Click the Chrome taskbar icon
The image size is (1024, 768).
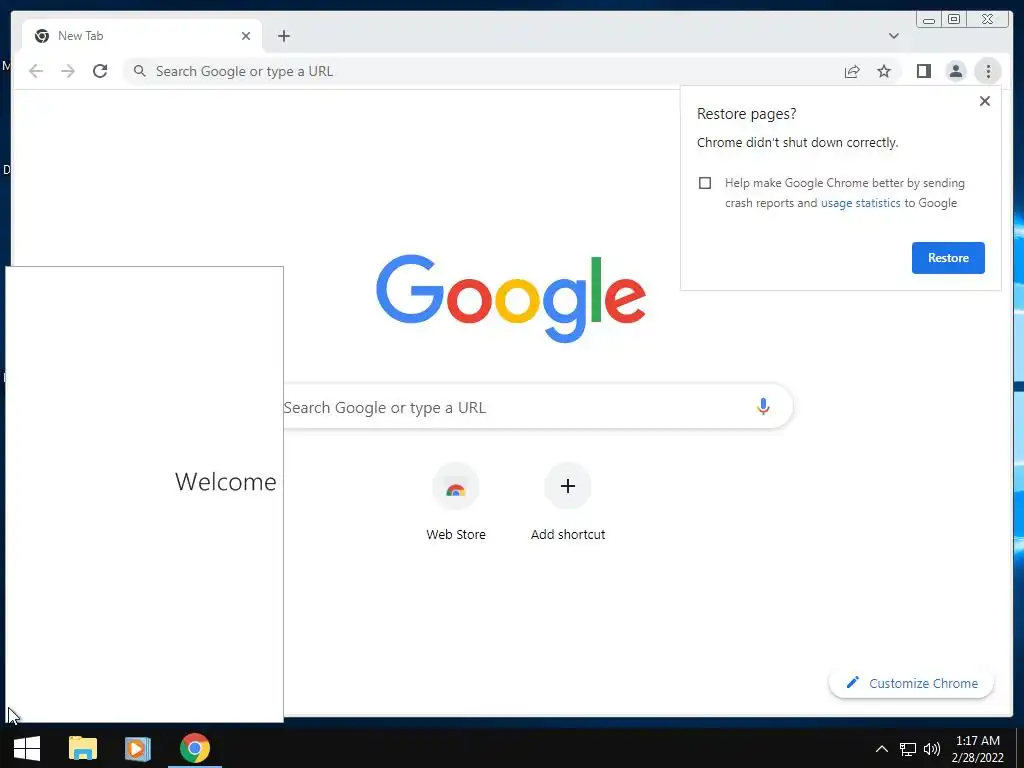(195, 748)
